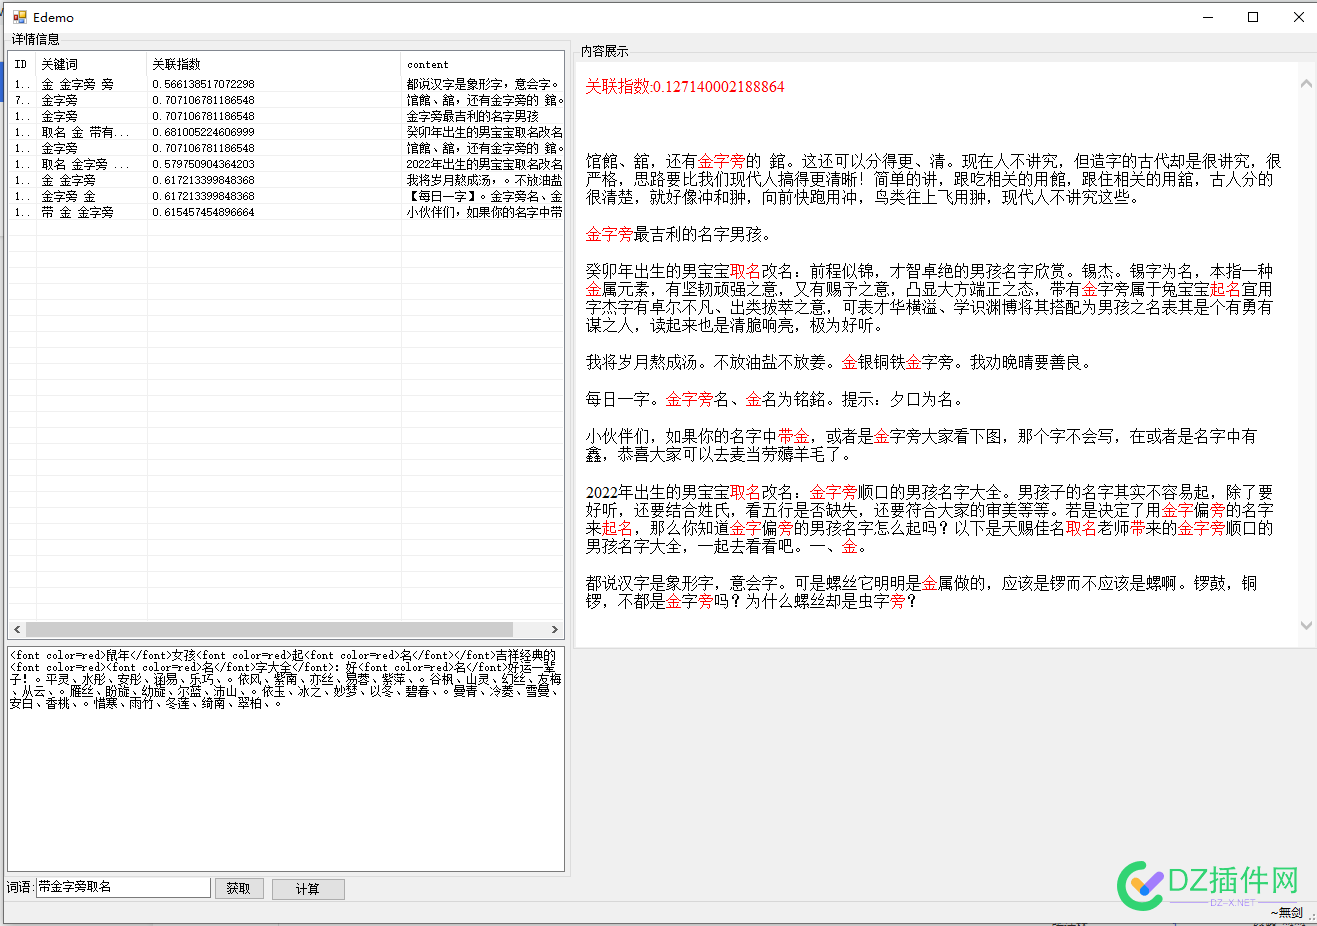Screen dimensions: 1317x926
Task: Click inside the HTML font-tag text box
Action: coord(286,760)
